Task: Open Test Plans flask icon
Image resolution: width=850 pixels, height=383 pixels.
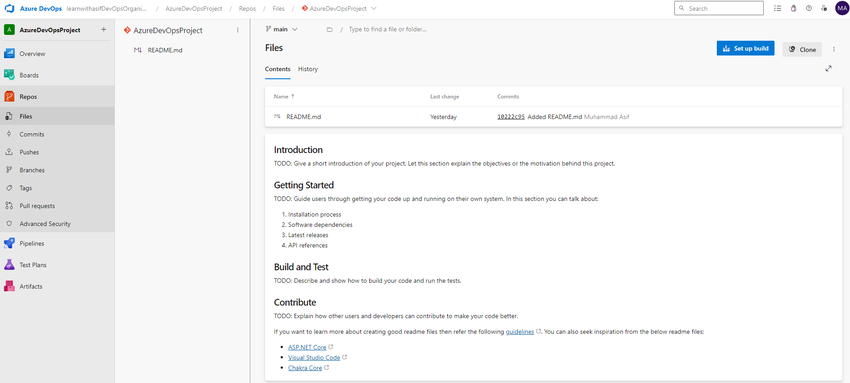Action: (x=9, y=265)
